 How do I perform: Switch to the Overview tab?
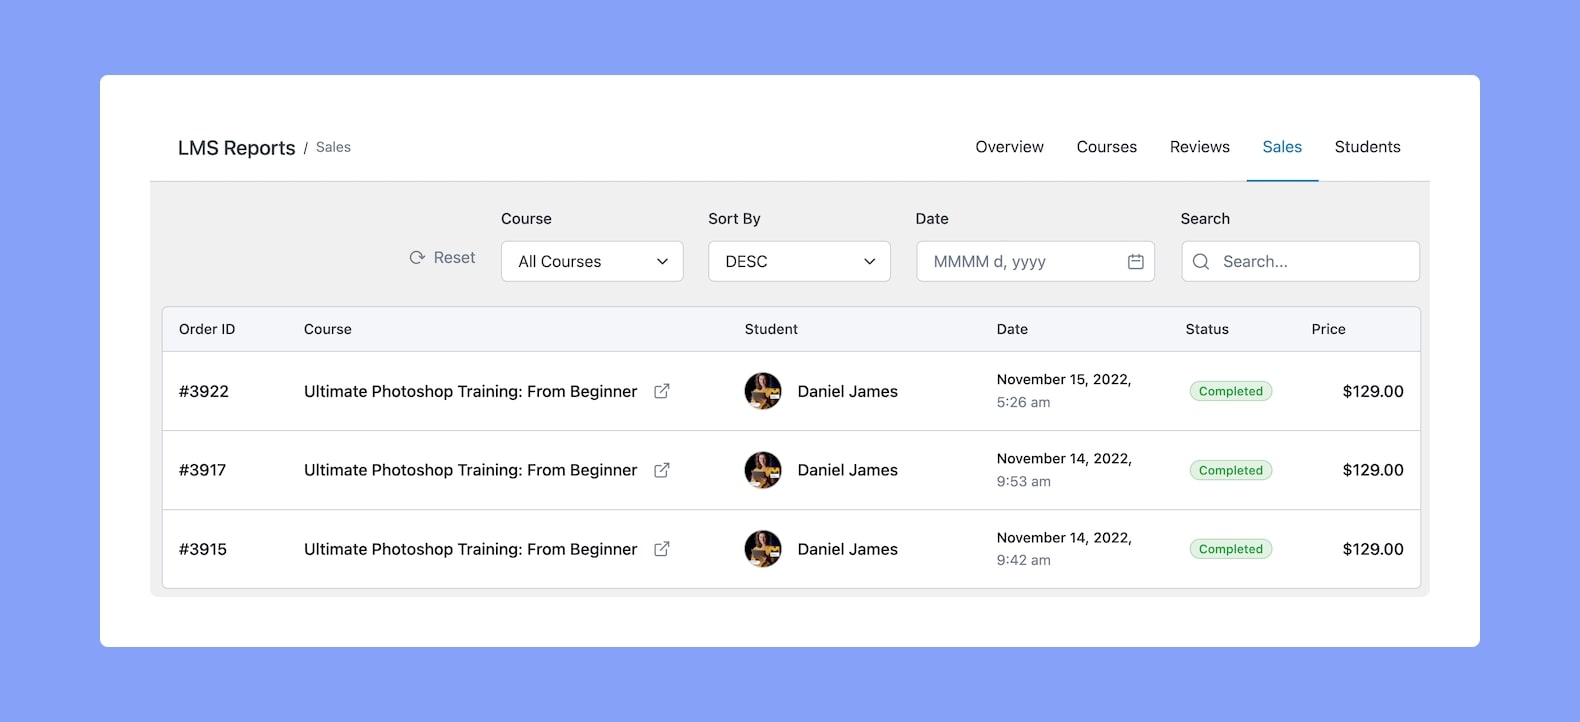(x=1009, y=147)
